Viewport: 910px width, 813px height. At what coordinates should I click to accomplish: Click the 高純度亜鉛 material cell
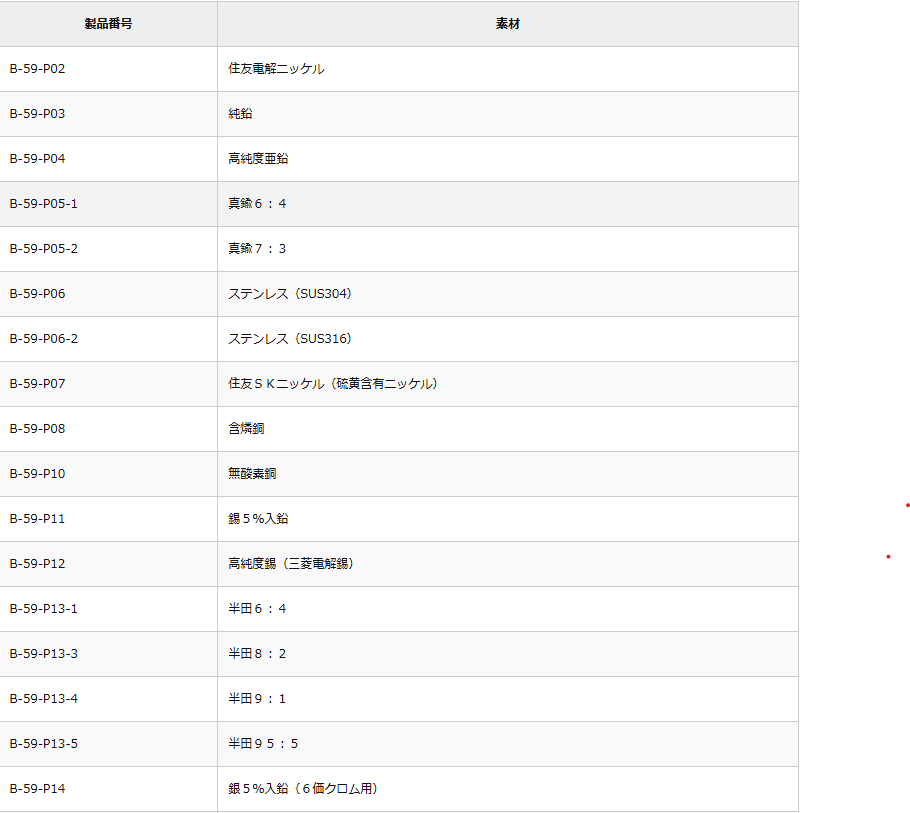(x=258, y=159)
